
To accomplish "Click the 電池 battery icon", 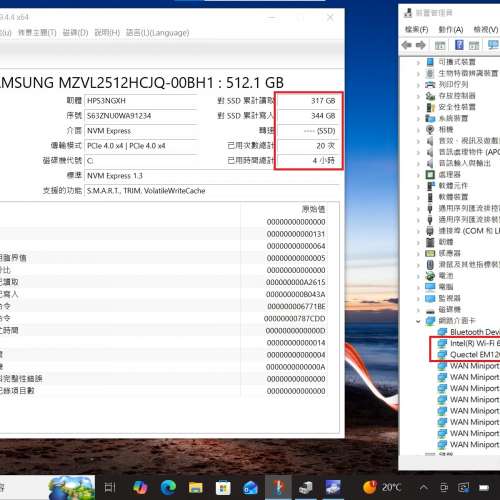I will point(430,276).
